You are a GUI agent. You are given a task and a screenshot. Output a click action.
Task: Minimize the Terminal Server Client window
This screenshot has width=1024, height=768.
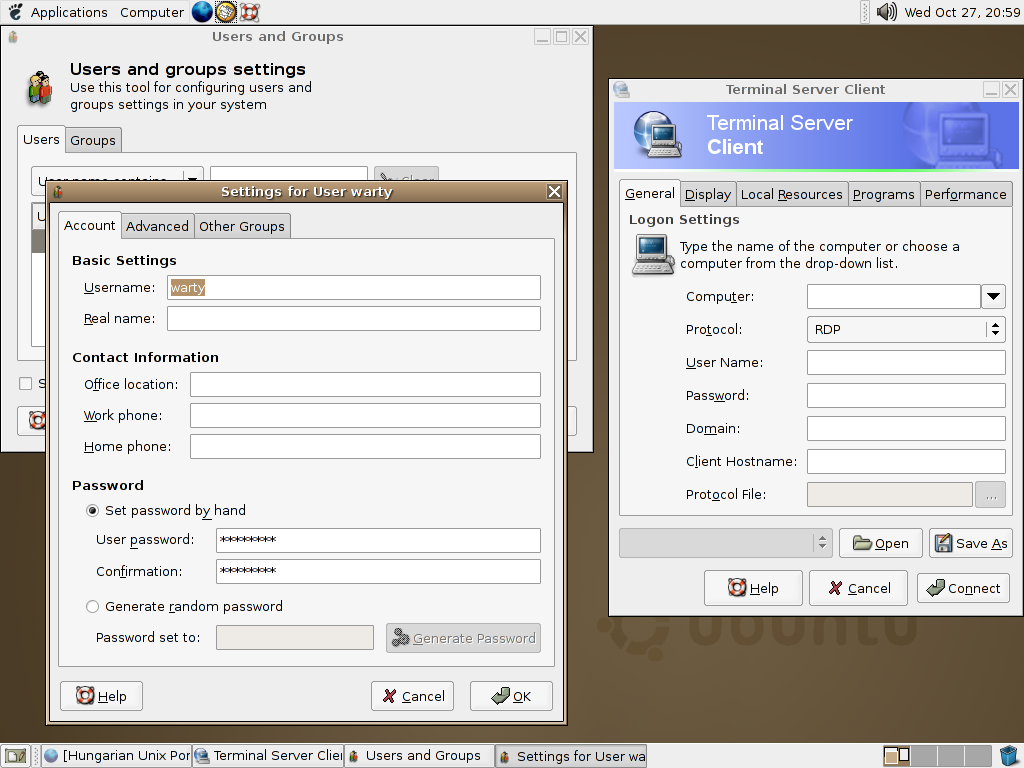click(x=991, y=89)
